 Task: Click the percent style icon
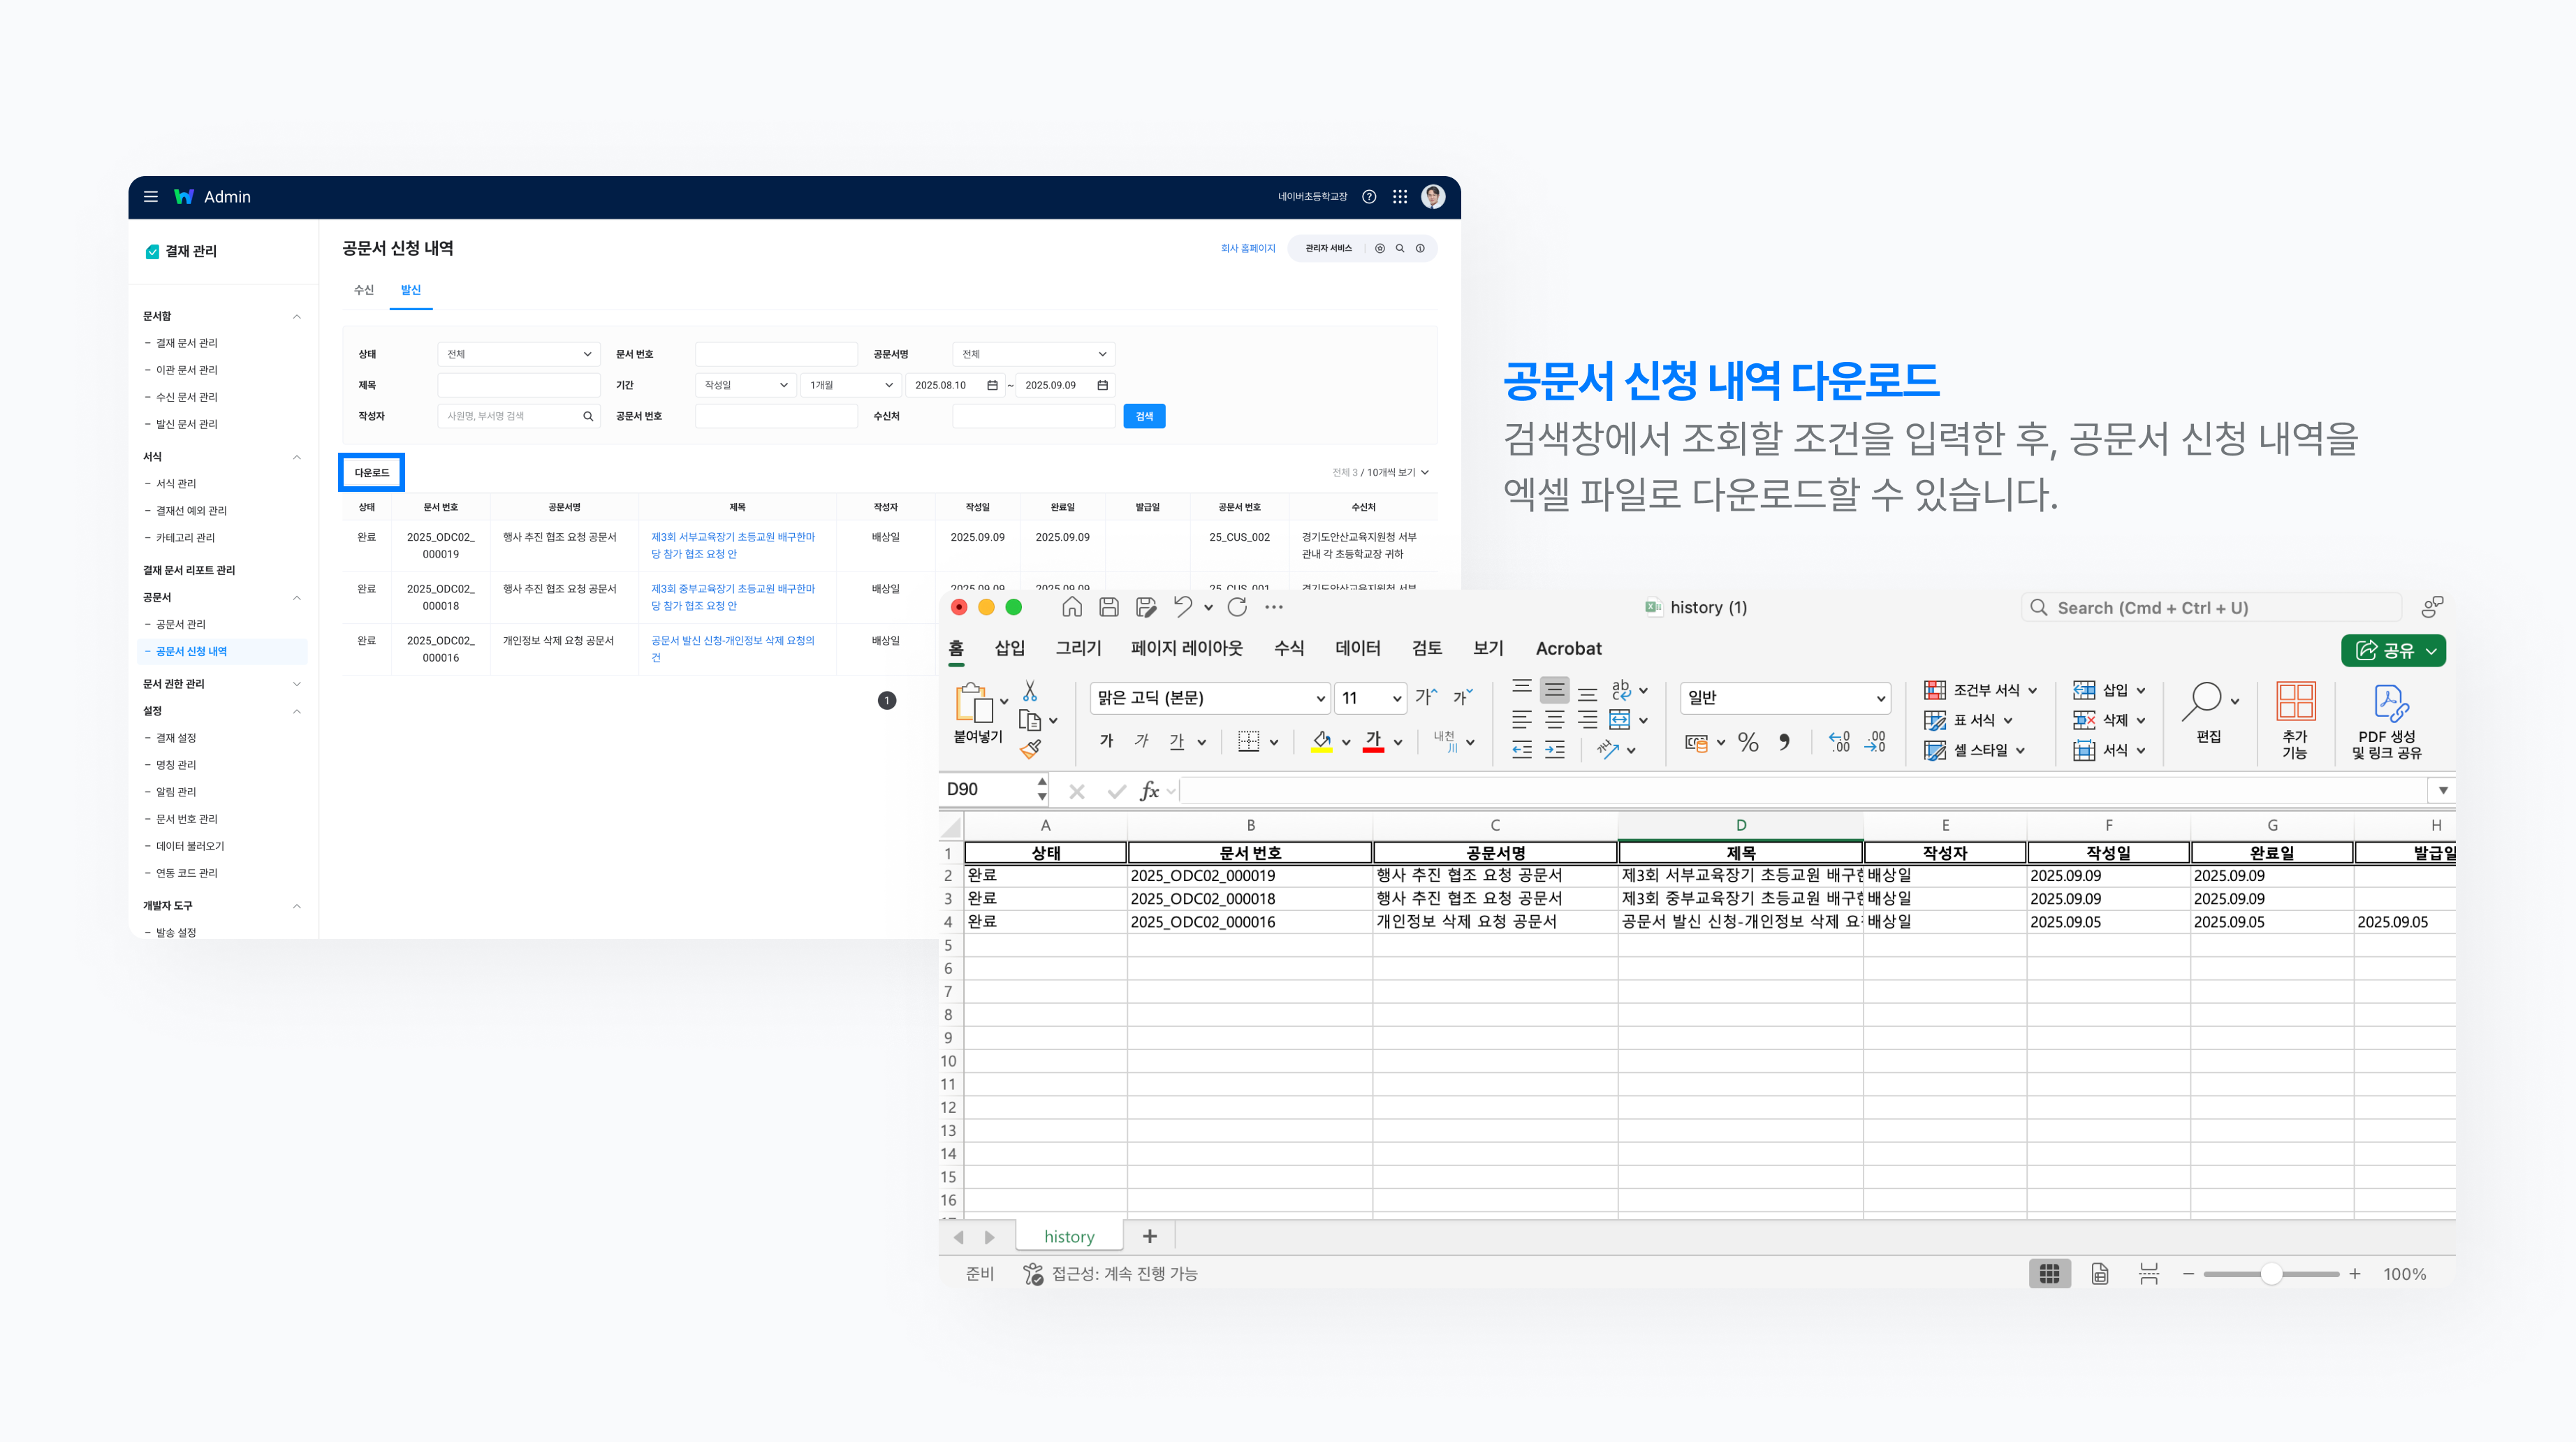click(x=1747, y=742)
